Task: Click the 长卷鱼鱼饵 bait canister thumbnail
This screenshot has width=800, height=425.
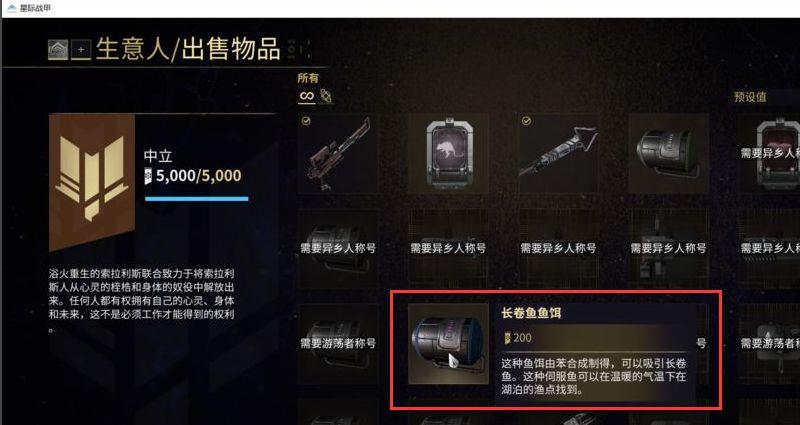Action: pyautogui.click(x=448, y=343)
